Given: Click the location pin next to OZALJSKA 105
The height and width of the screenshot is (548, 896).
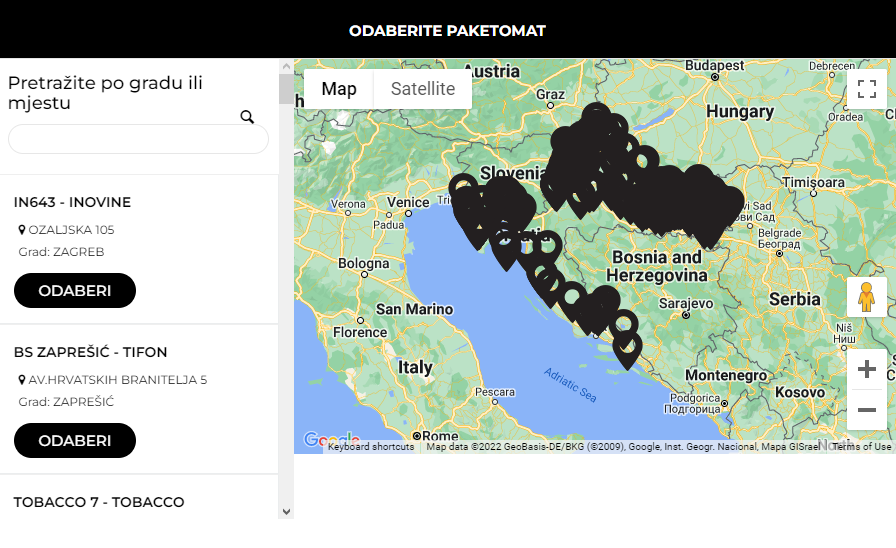Looking at the screenshot, I should (22, 230).
